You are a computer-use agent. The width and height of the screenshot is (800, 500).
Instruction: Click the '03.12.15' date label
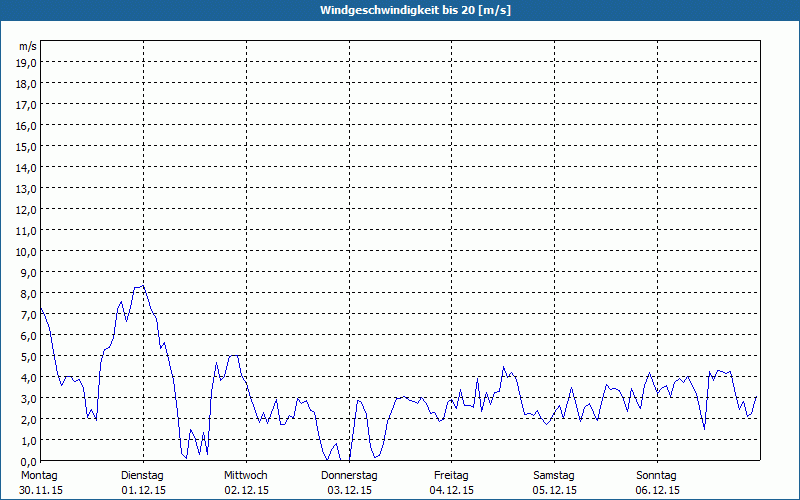(349, 490)
